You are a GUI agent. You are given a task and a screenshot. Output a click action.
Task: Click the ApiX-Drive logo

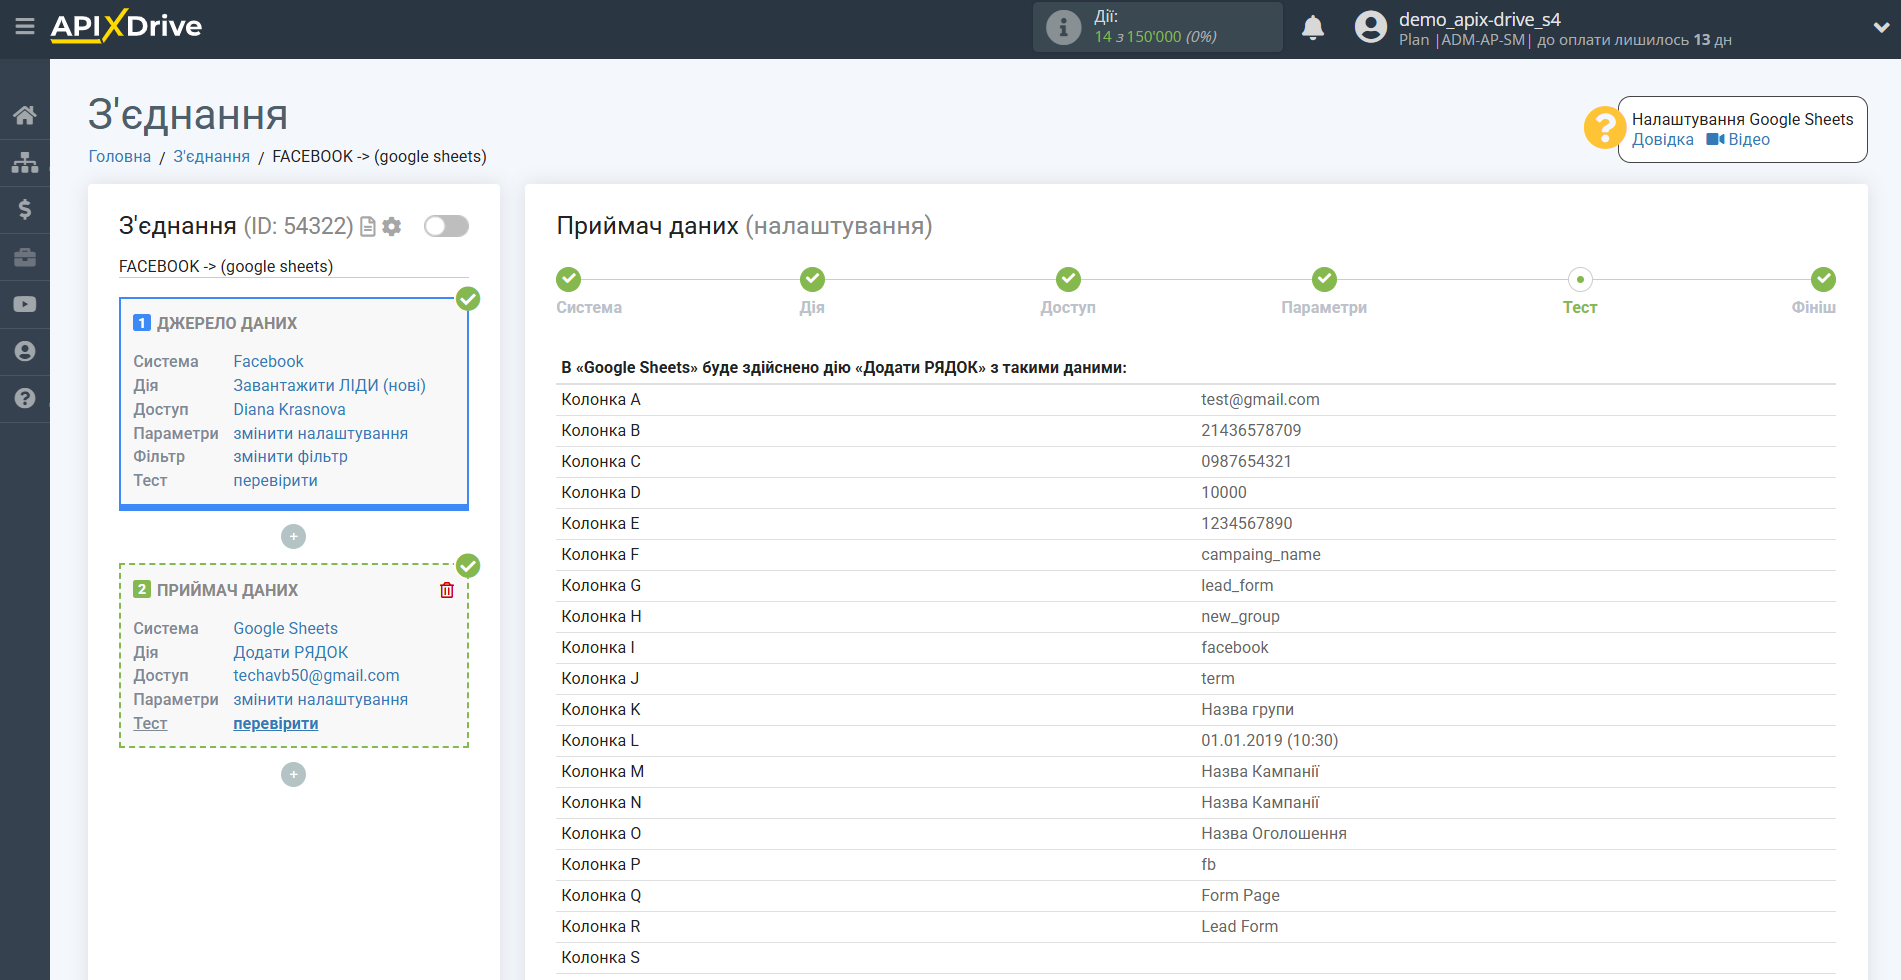(126, 26)
